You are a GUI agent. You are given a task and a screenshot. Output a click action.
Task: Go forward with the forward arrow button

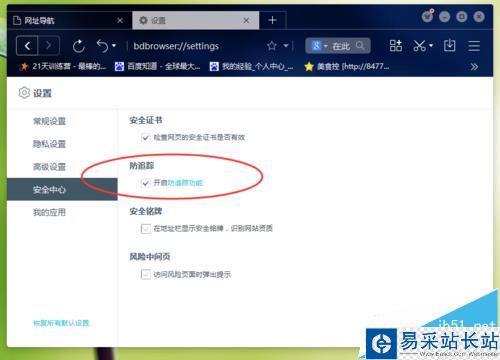tap(49, 46)
